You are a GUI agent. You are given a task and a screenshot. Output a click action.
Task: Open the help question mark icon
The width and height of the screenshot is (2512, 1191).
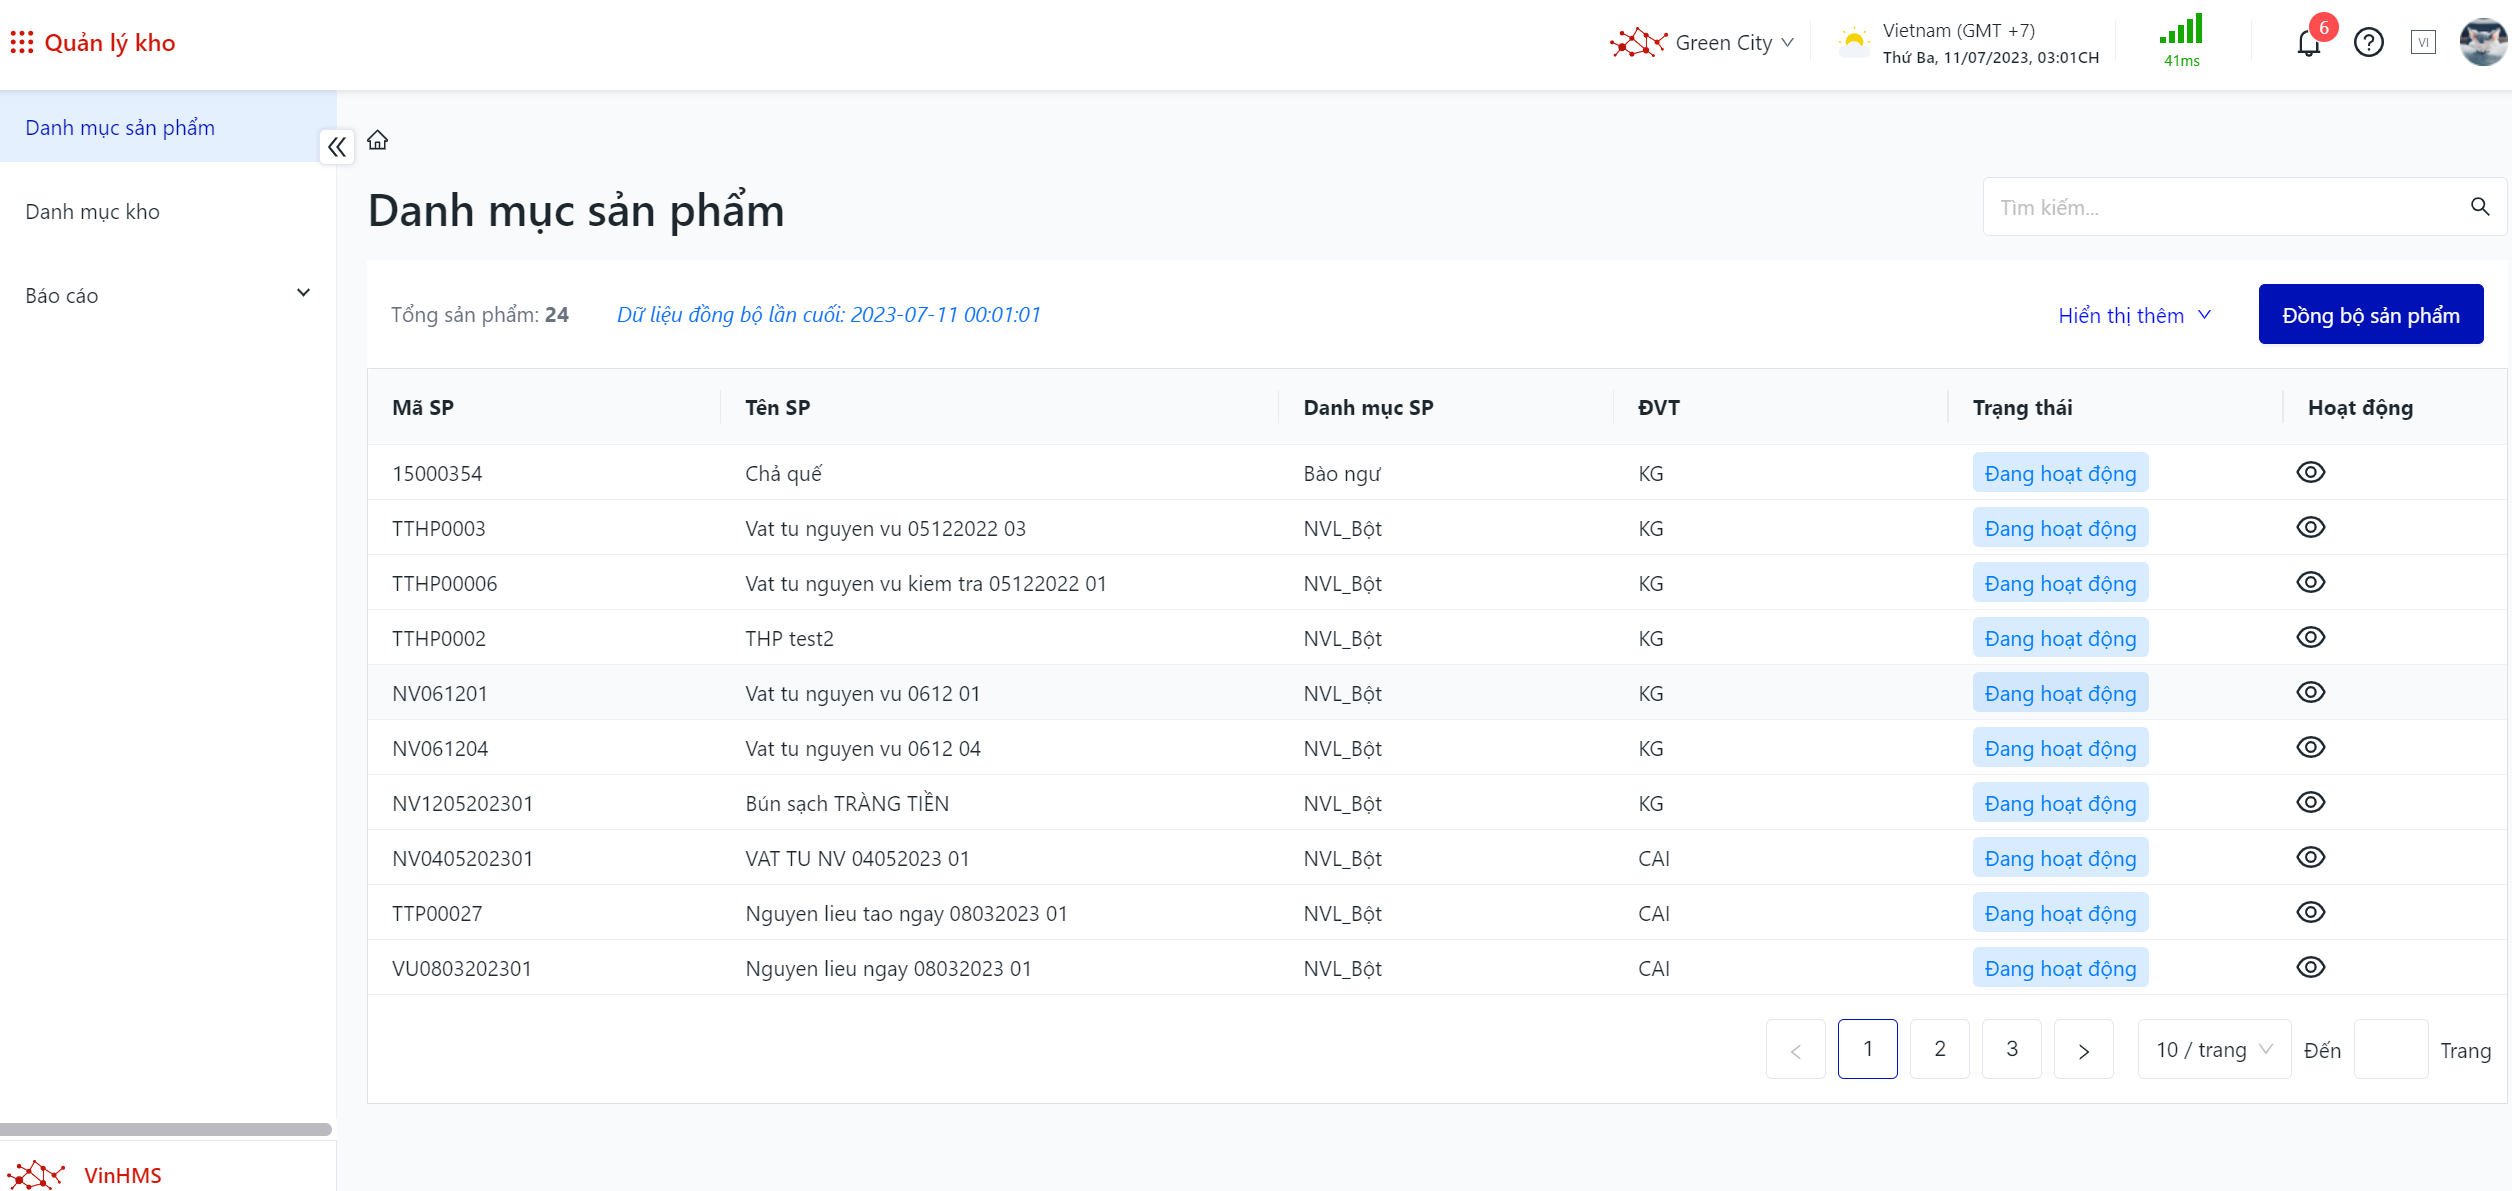2368,43
